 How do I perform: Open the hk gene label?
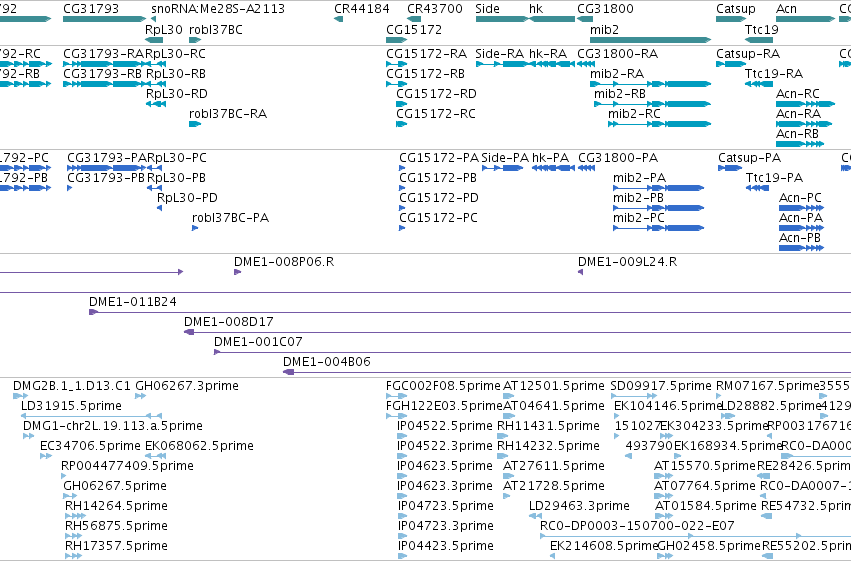[x=536, y=9]
